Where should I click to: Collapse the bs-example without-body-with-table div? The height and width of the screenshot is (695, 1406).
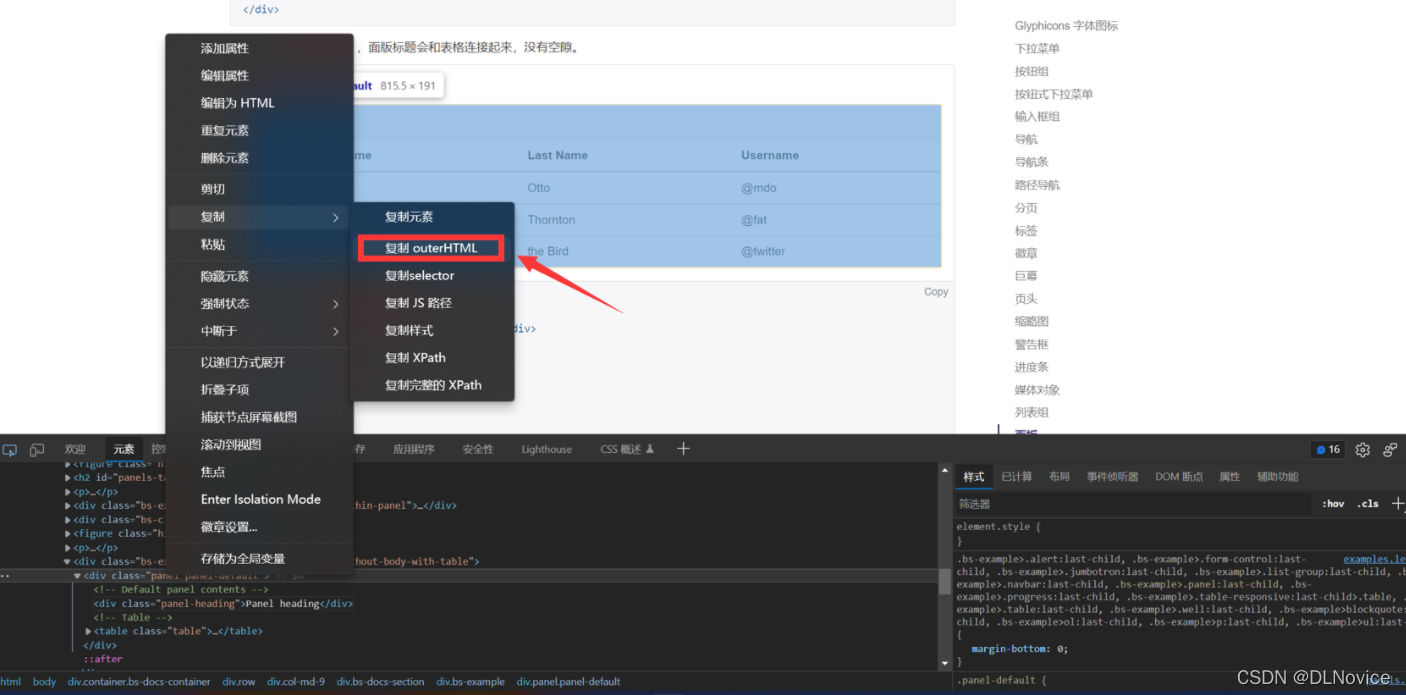(68, 562)
